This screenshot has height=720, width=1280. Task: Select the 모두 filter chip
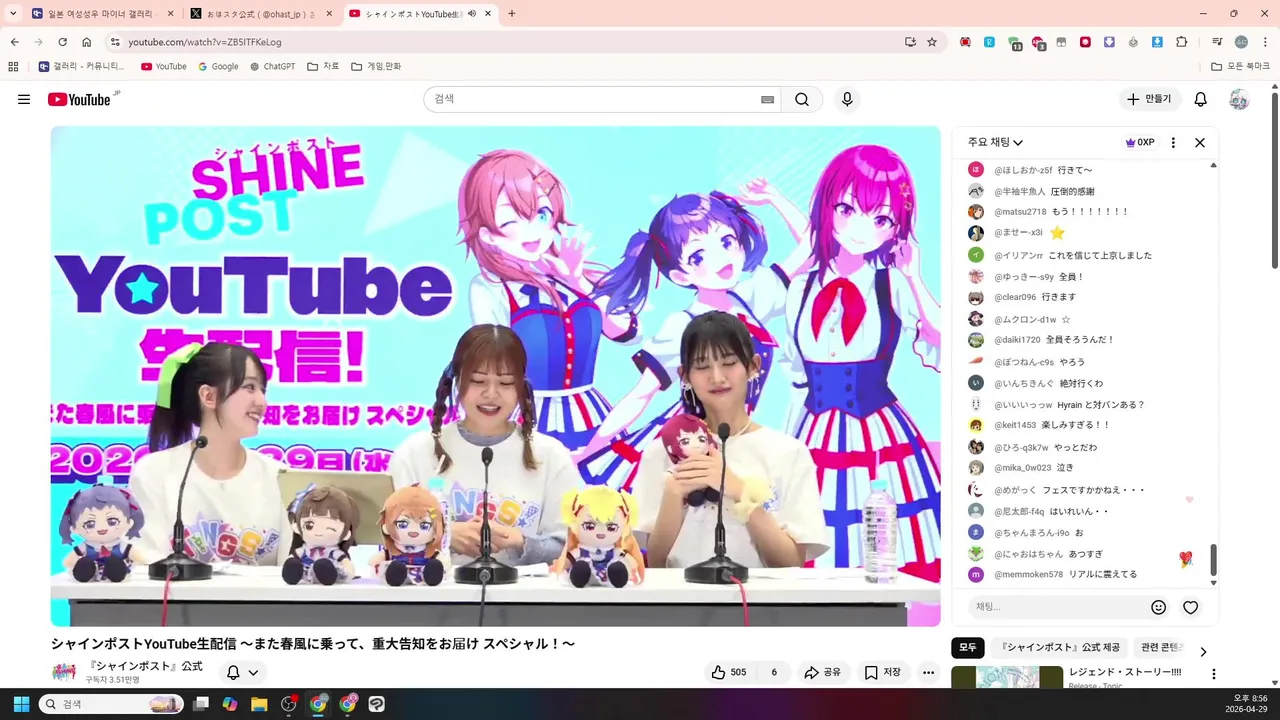click(x=967, y=648)
